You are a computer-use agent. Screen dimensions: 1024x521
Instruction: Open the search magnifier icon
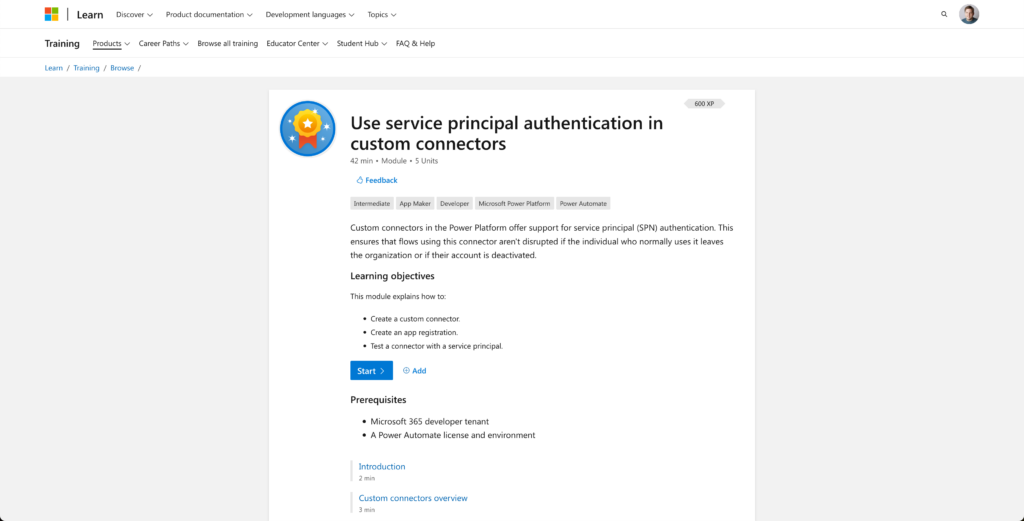coord(944,15)
